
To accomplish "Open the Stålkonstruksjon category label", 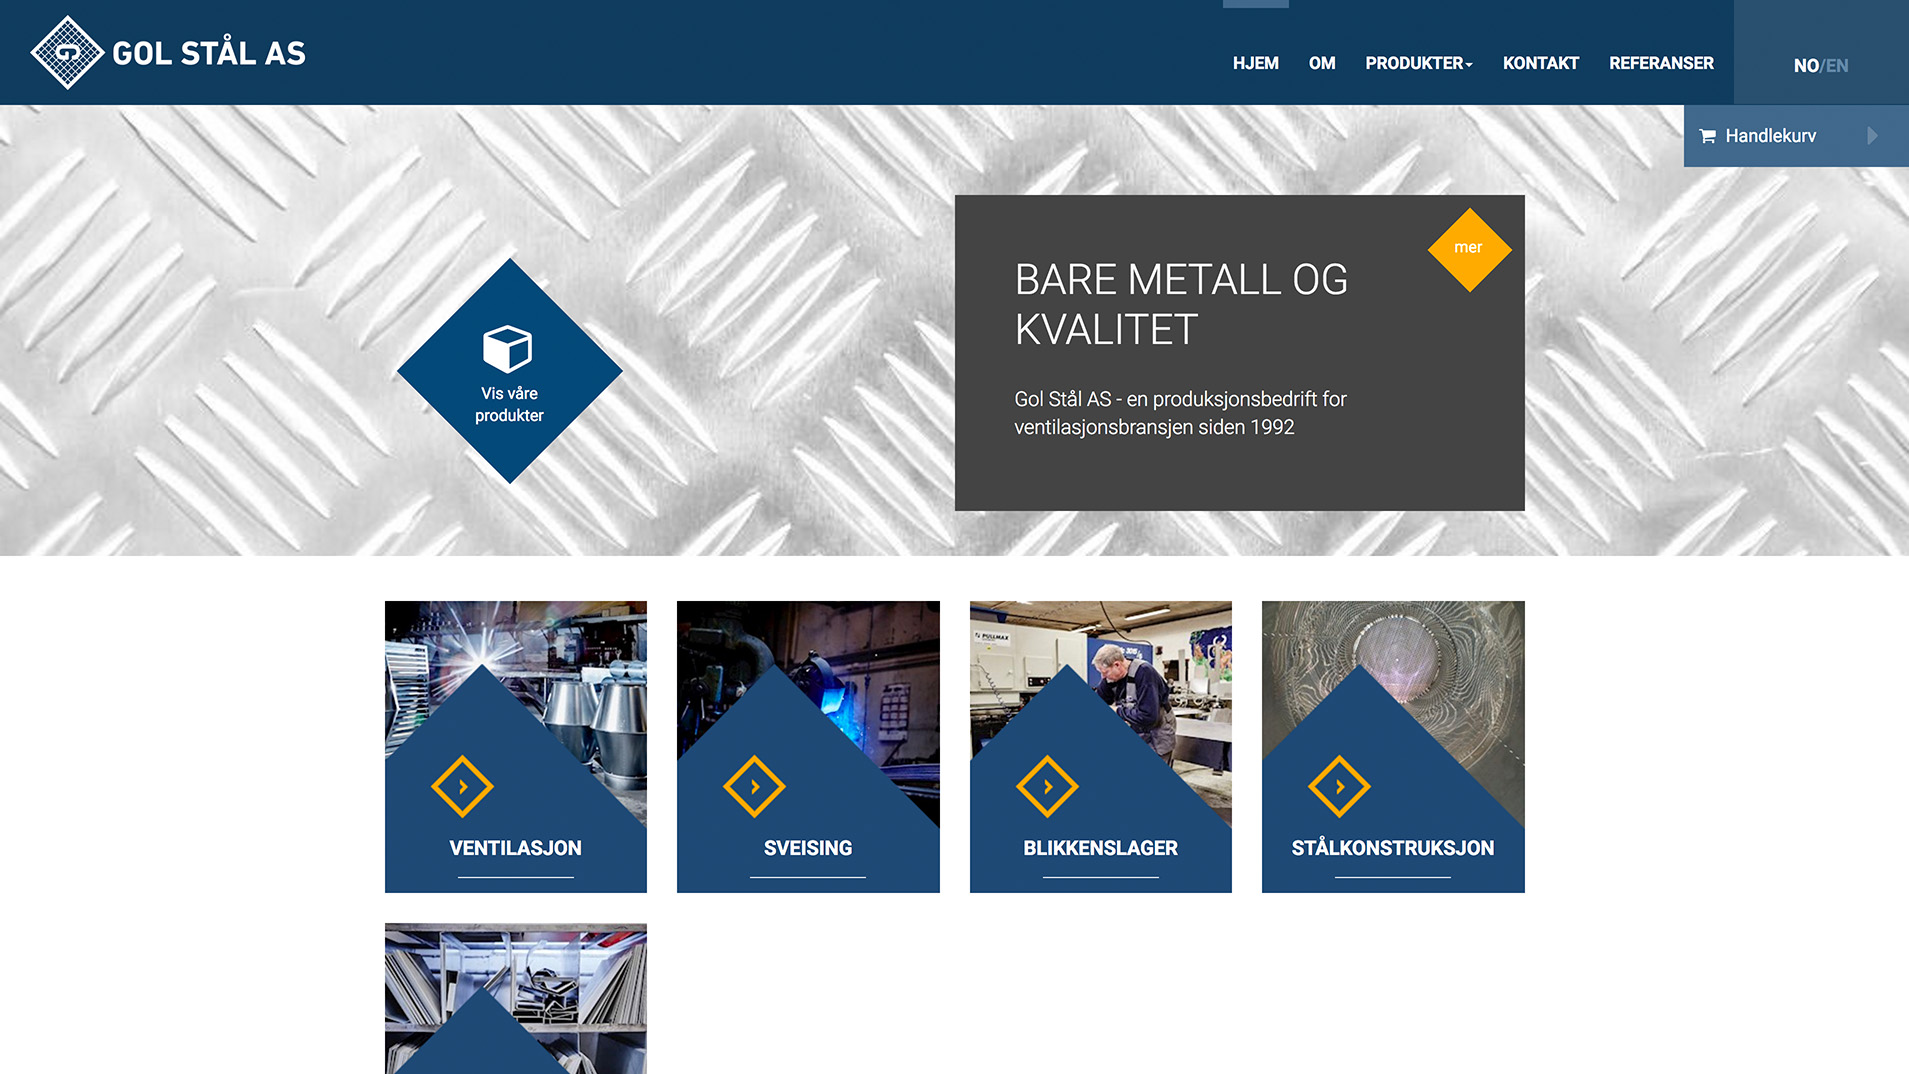I will (x=1392, y=848).
